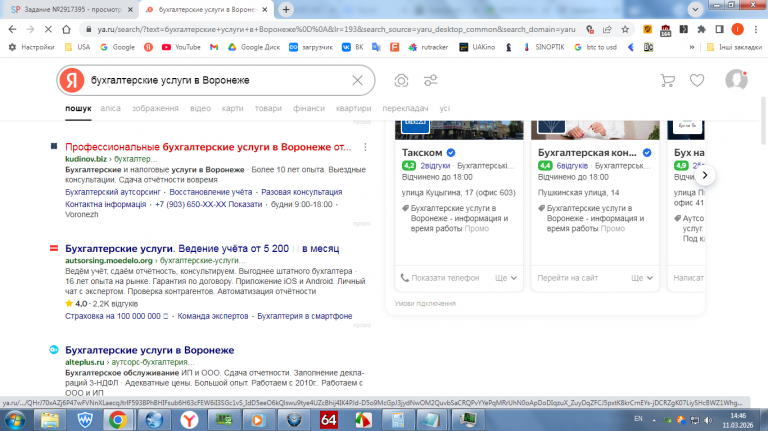Viewport: 768px width, 431px height.
Task: Open a new browser tab
Action: pos(286,9)
